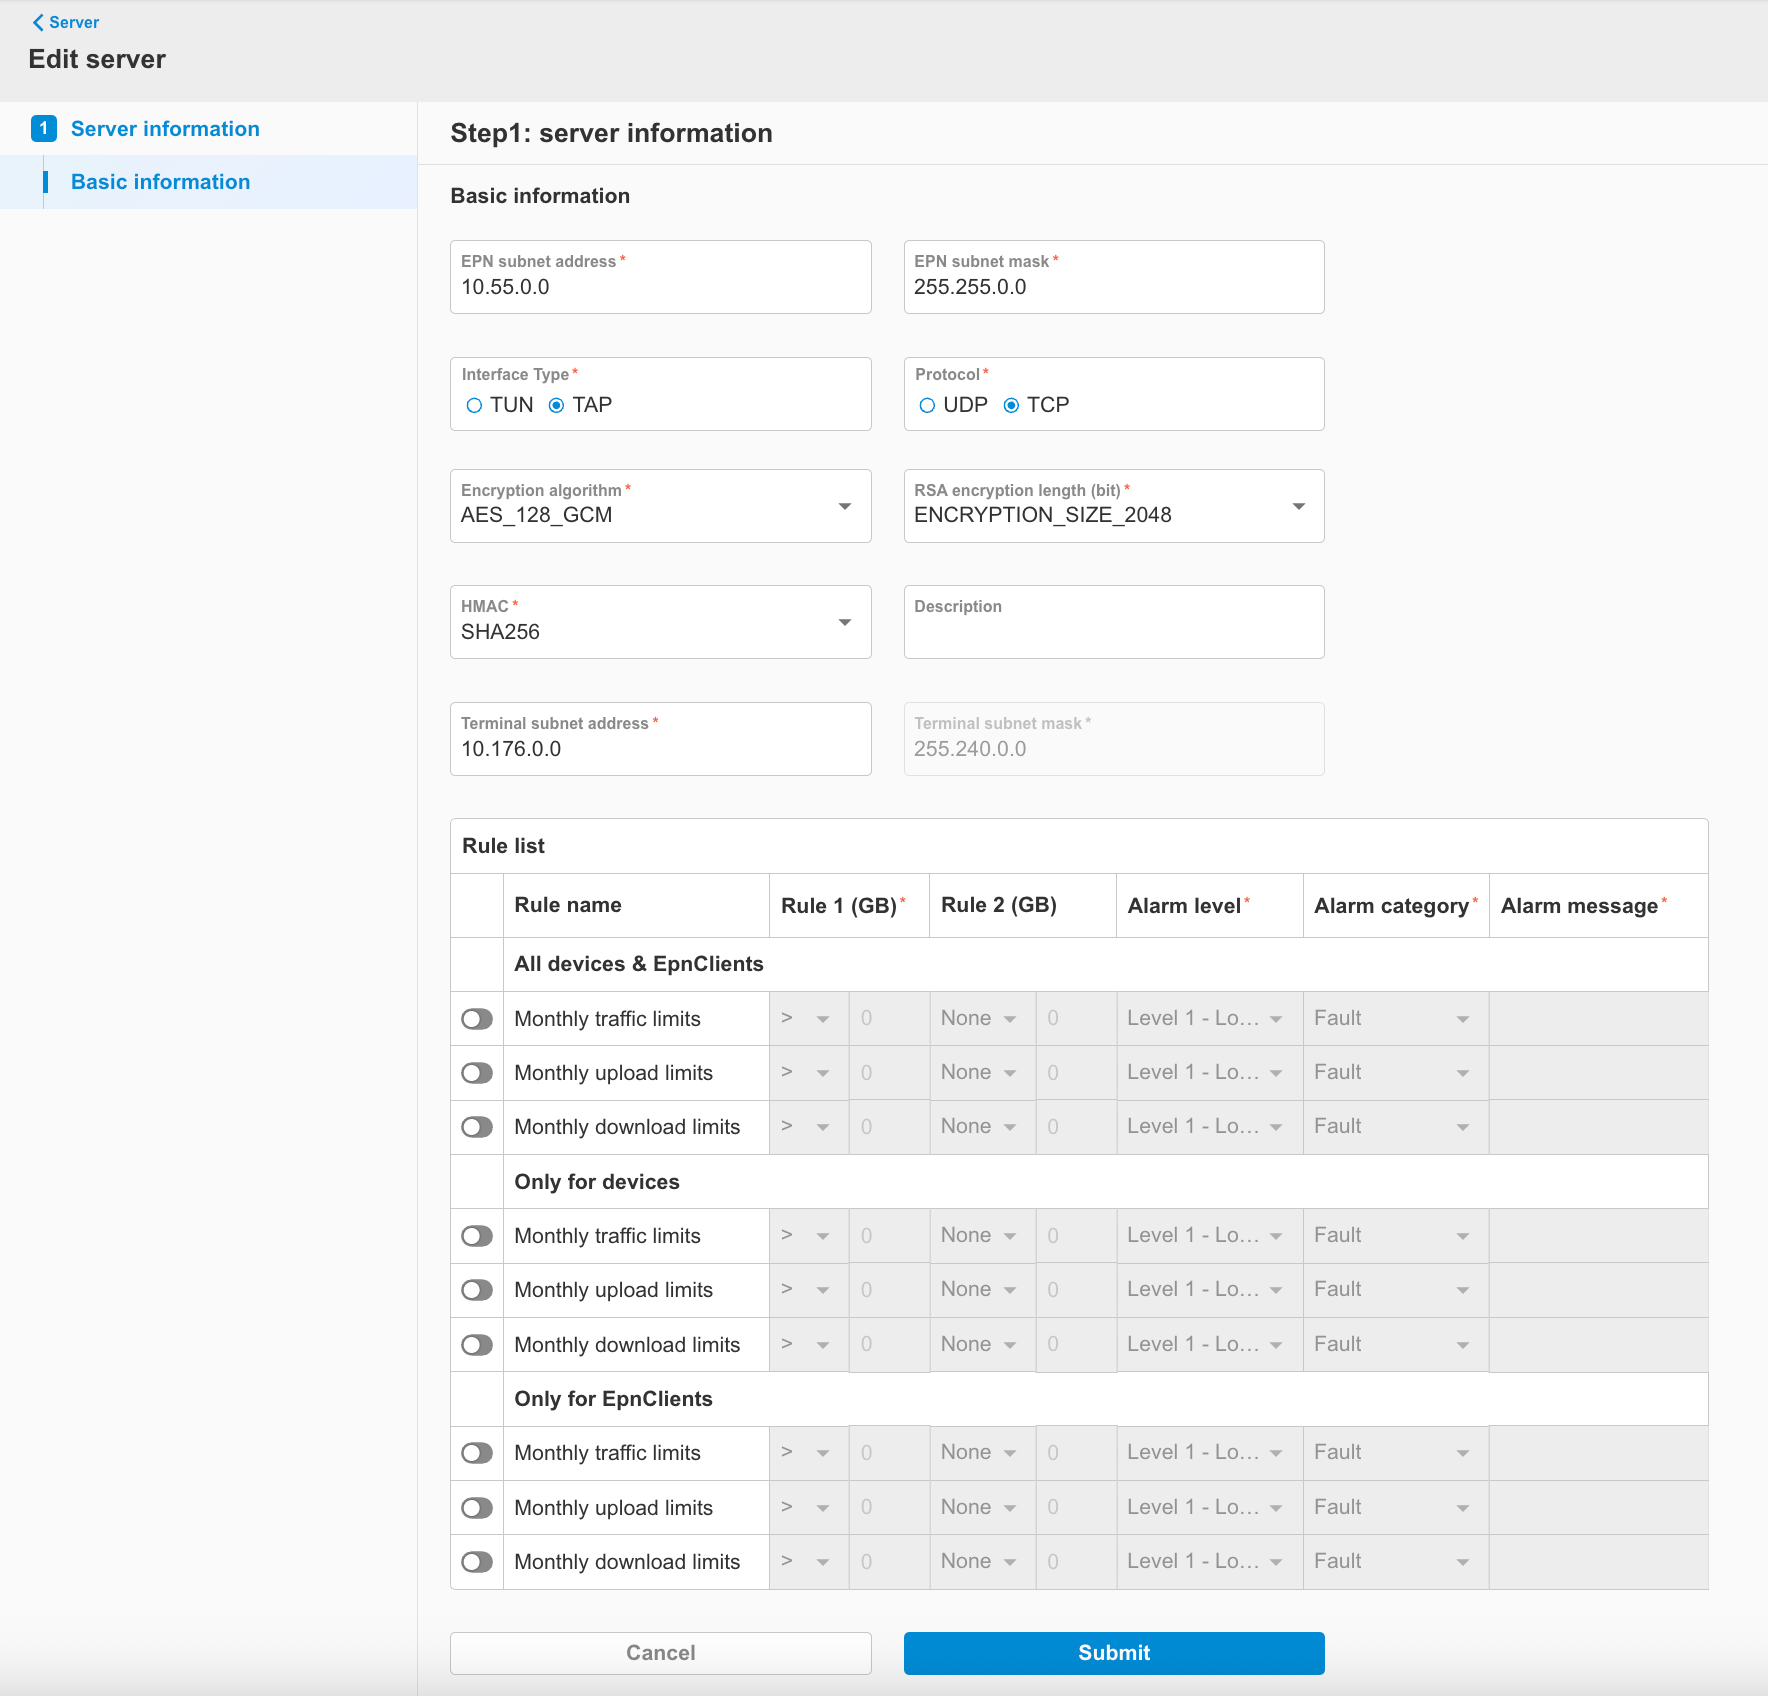This screenshot has width=1768, height=1696.
Task: Switch Protocol to UDP
Action: (927, 405)
